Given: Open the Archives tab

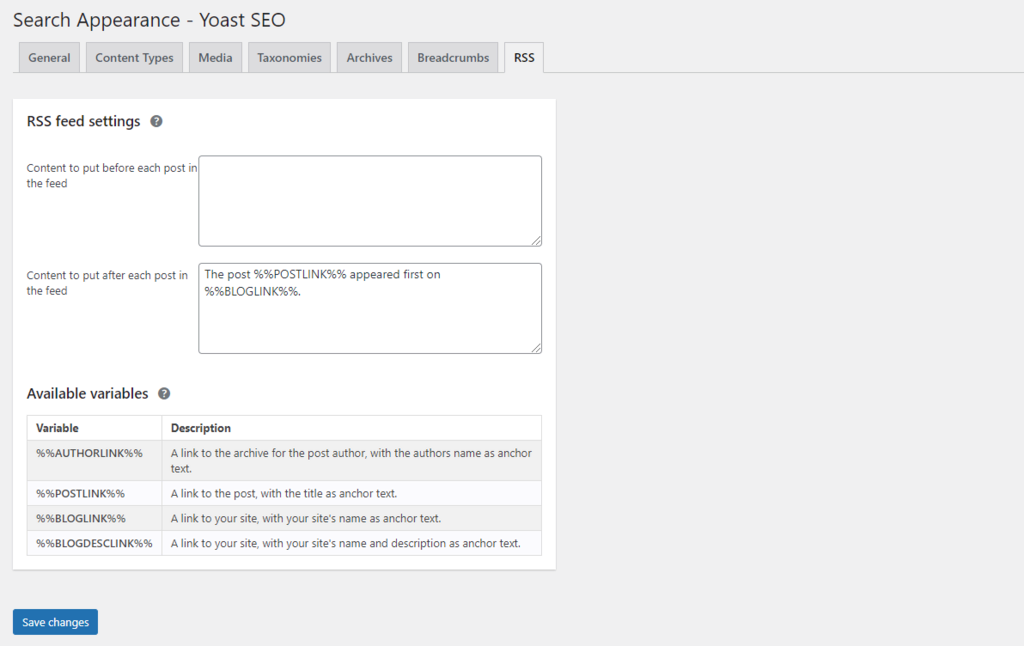Looking at the screenshot, I should (368, 57).
